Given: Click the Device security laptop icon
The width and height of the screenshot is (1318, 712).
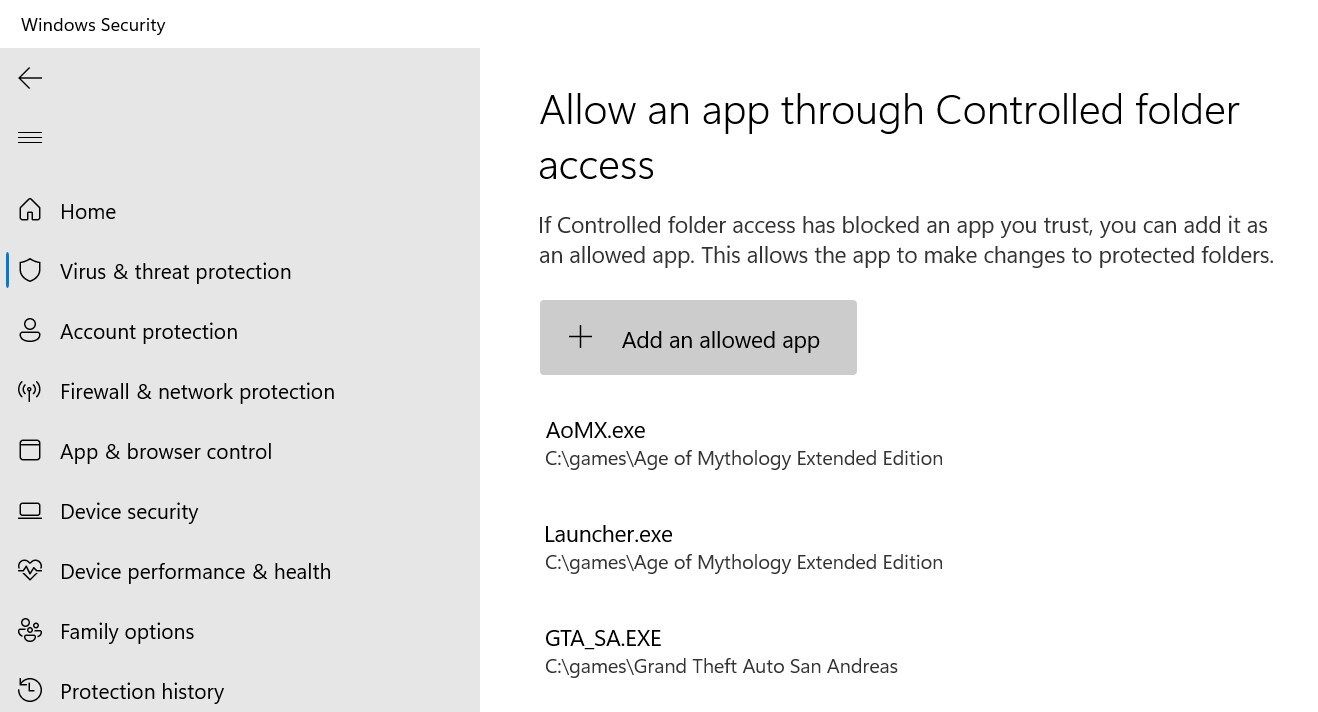Looking at the screenshot, I should point(30,511).
